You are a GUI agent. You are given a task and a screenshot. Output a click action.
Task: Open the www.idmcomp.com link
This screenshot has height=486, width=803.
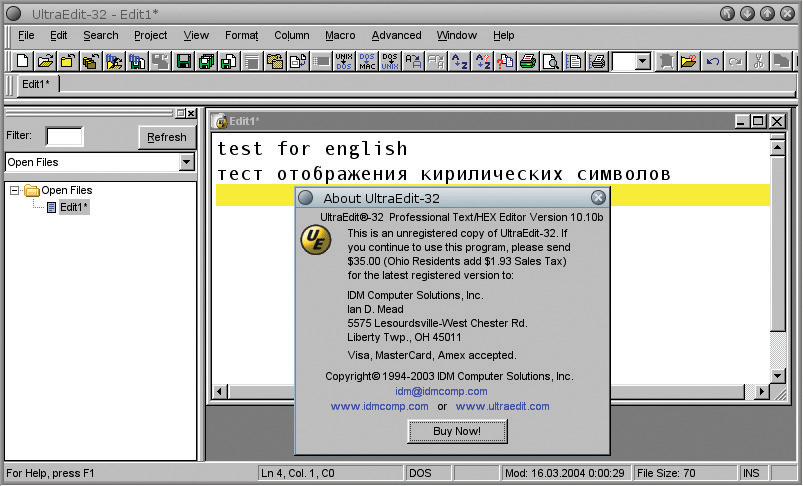click(379, 406)
